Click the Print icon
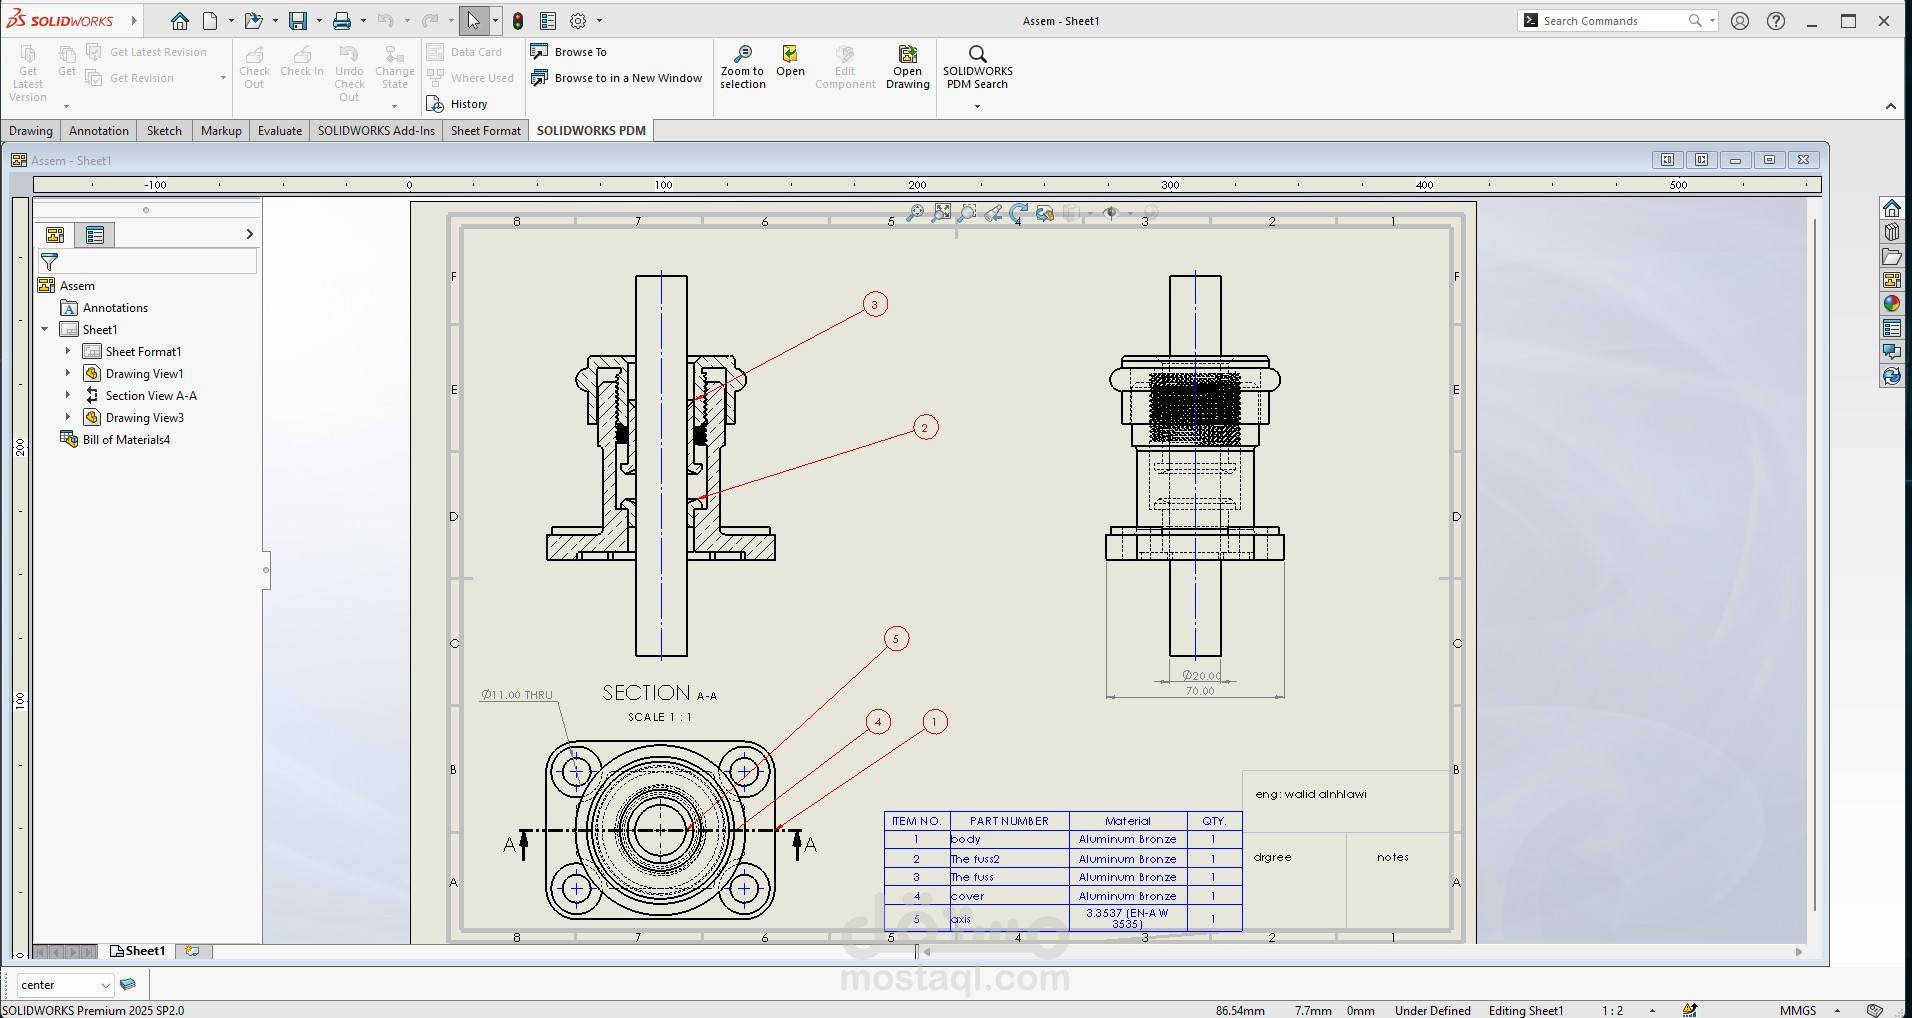Image resolution: width=1912 pixels, height=1018 pixels. 342,20
